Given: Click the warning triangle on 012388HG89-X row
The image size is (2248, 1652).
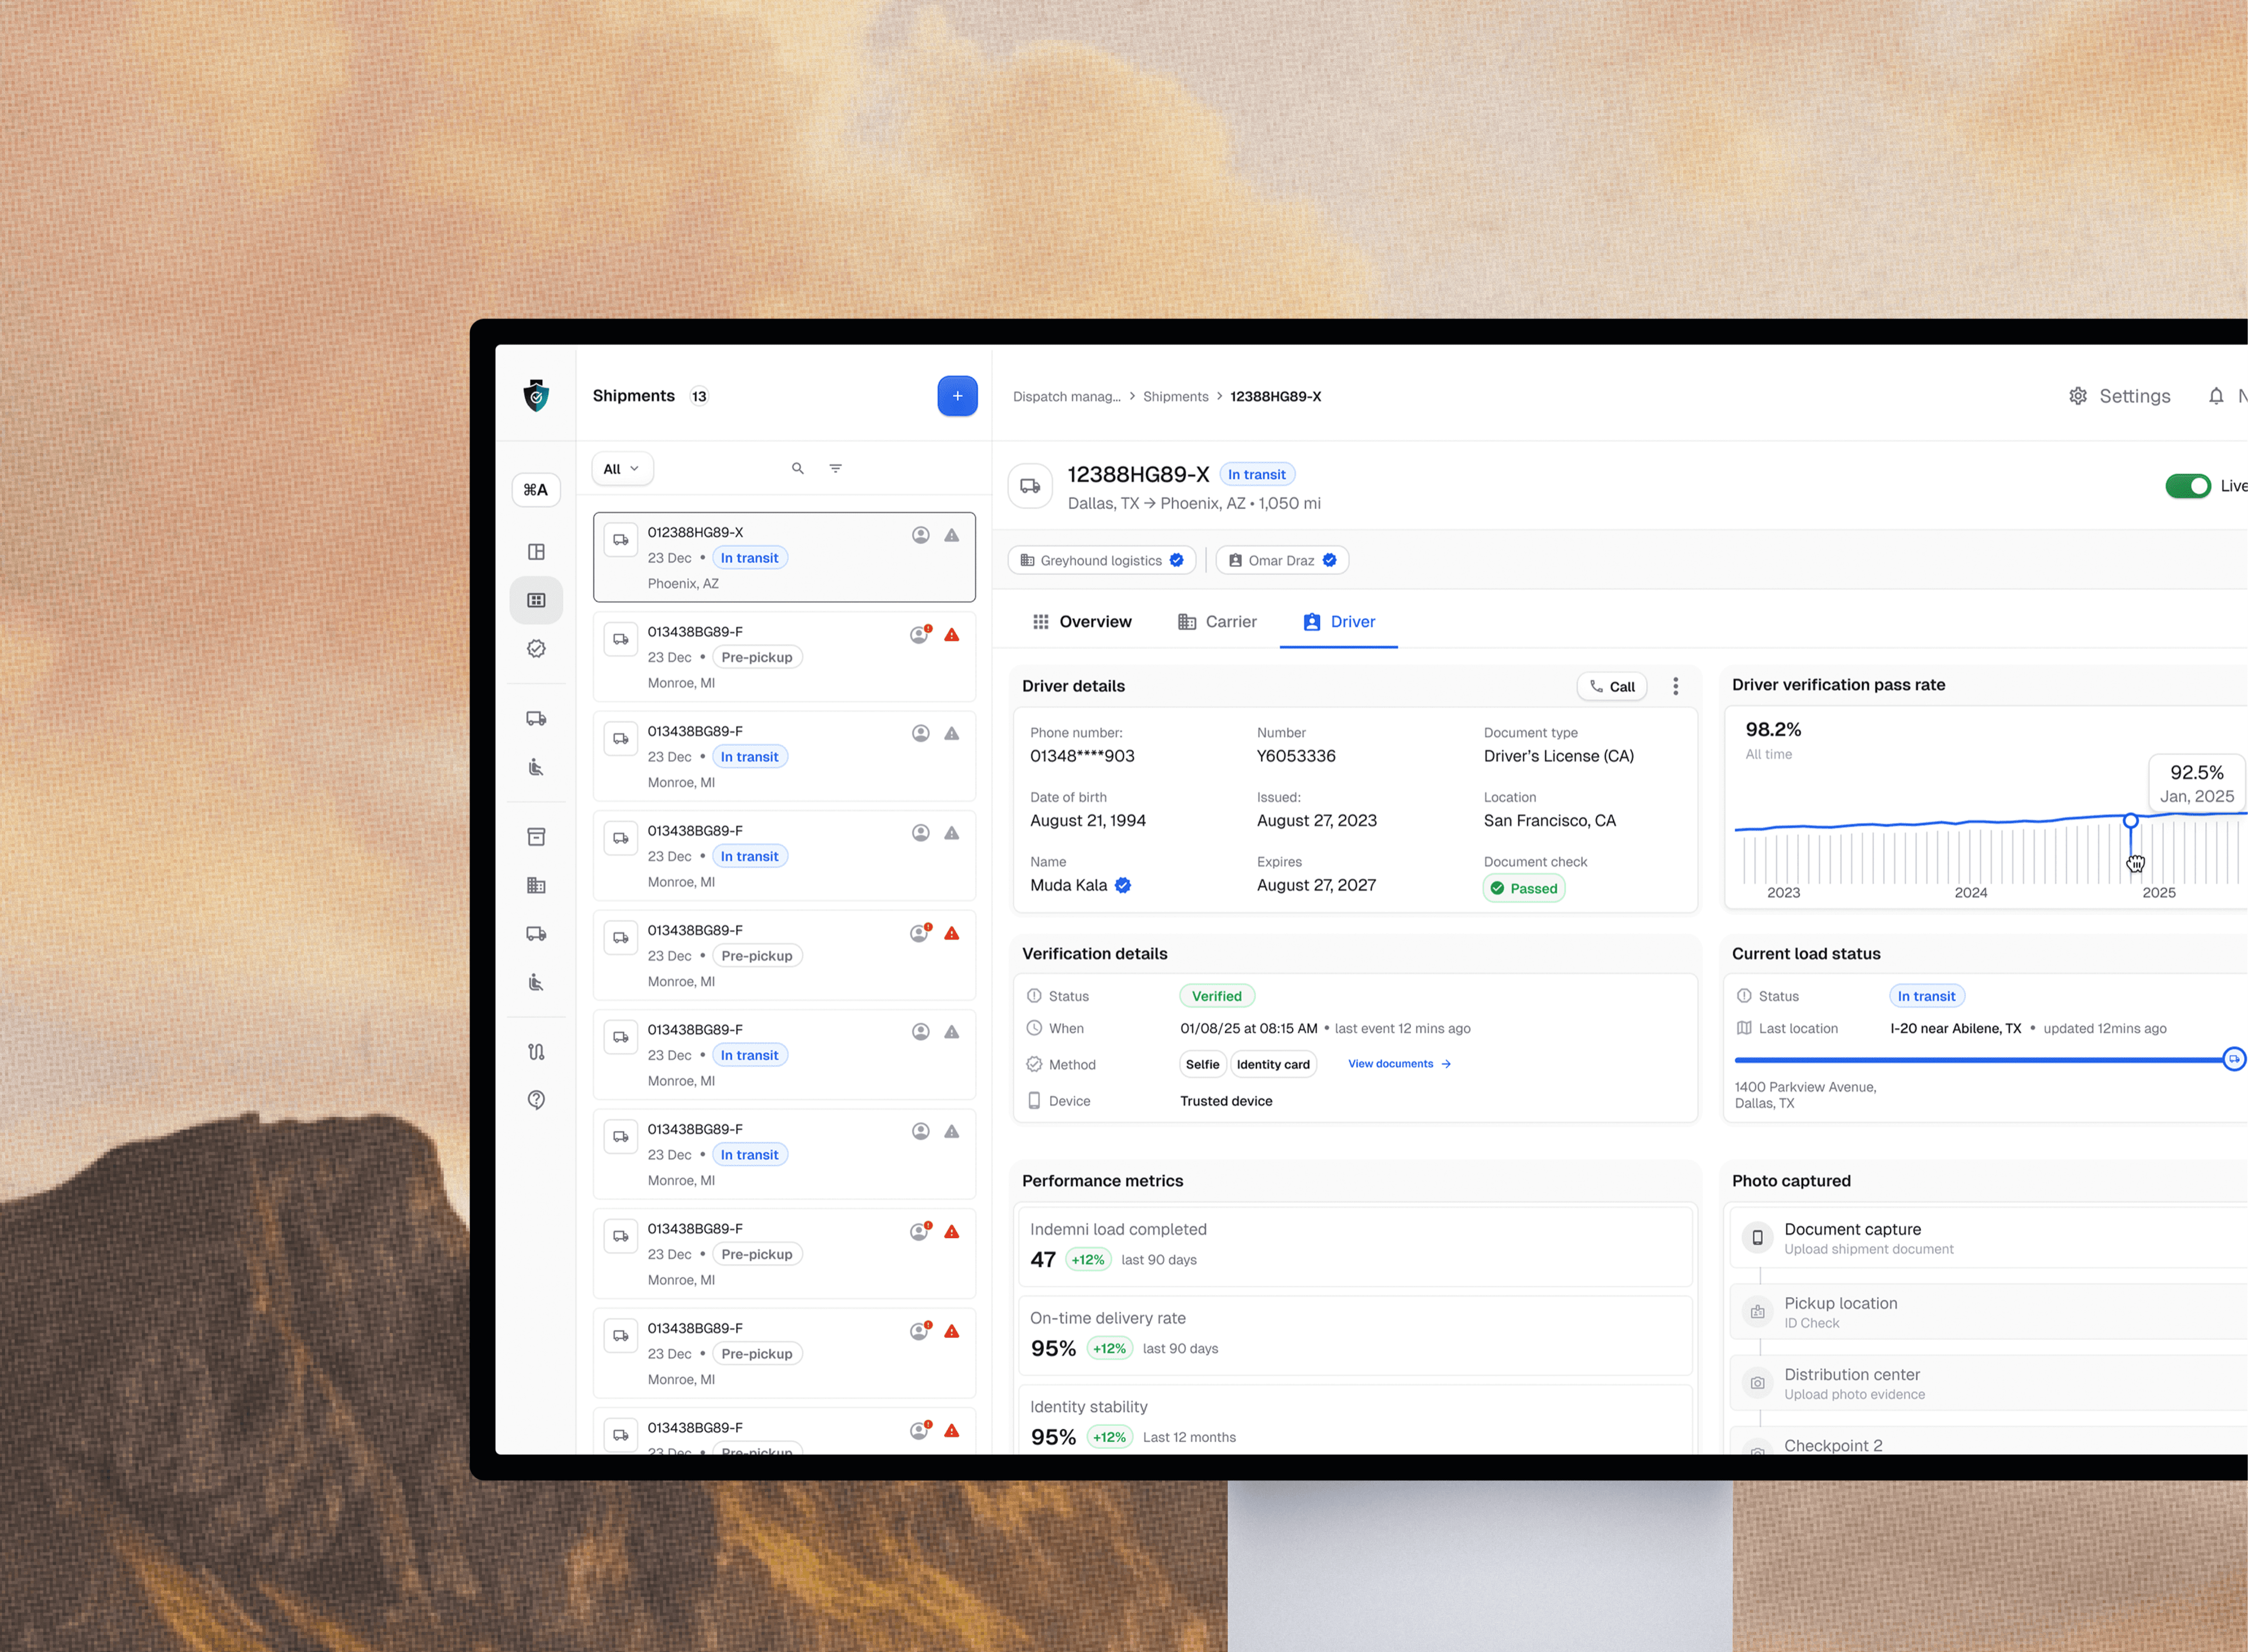Looking at the screenshot, I should 952,535.
